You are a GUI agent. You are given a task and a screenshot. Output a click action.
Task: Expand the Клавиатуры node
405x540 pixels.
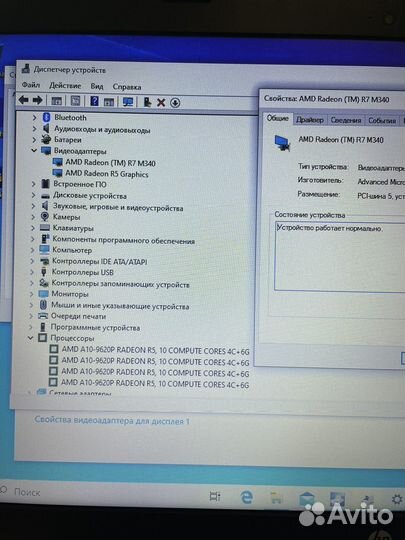coord(33,228)
